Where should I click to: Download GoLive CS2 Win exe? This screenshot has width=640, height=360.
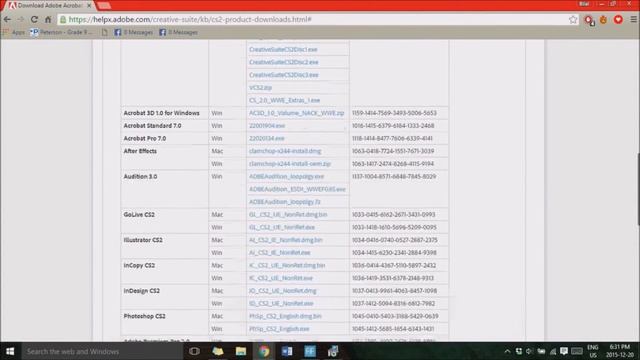tap(282, 227)
